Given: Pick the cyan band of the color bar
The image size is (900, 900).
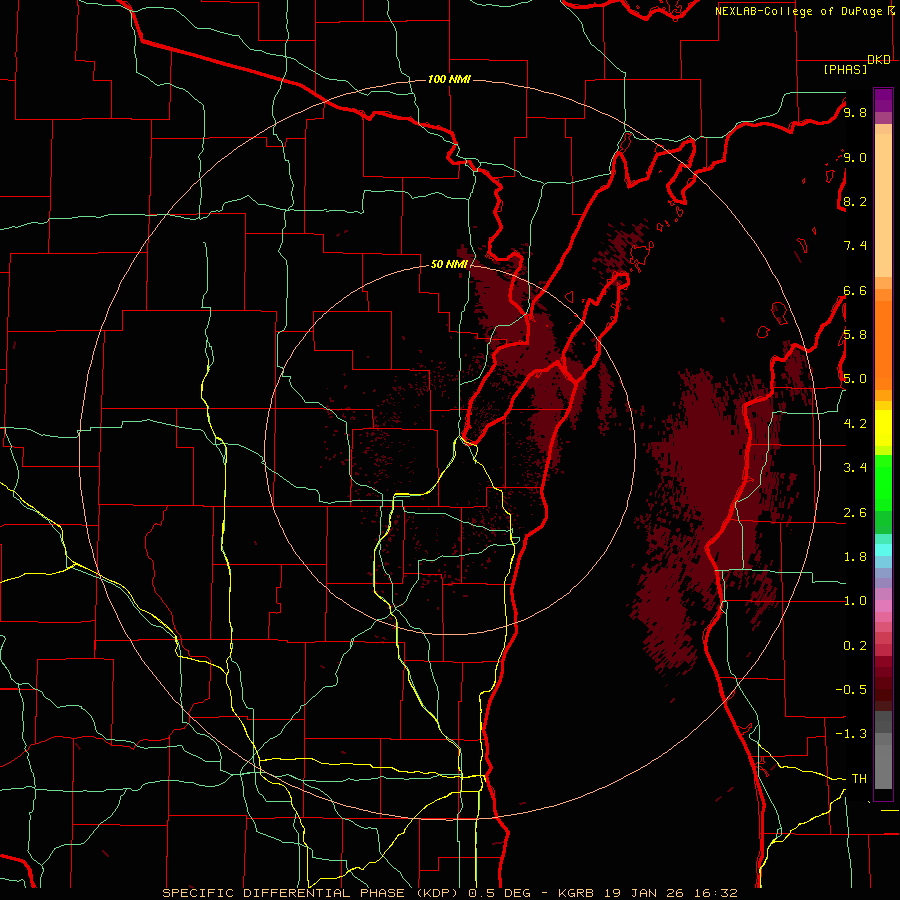Looking at the screenshot, I should 883,550.
